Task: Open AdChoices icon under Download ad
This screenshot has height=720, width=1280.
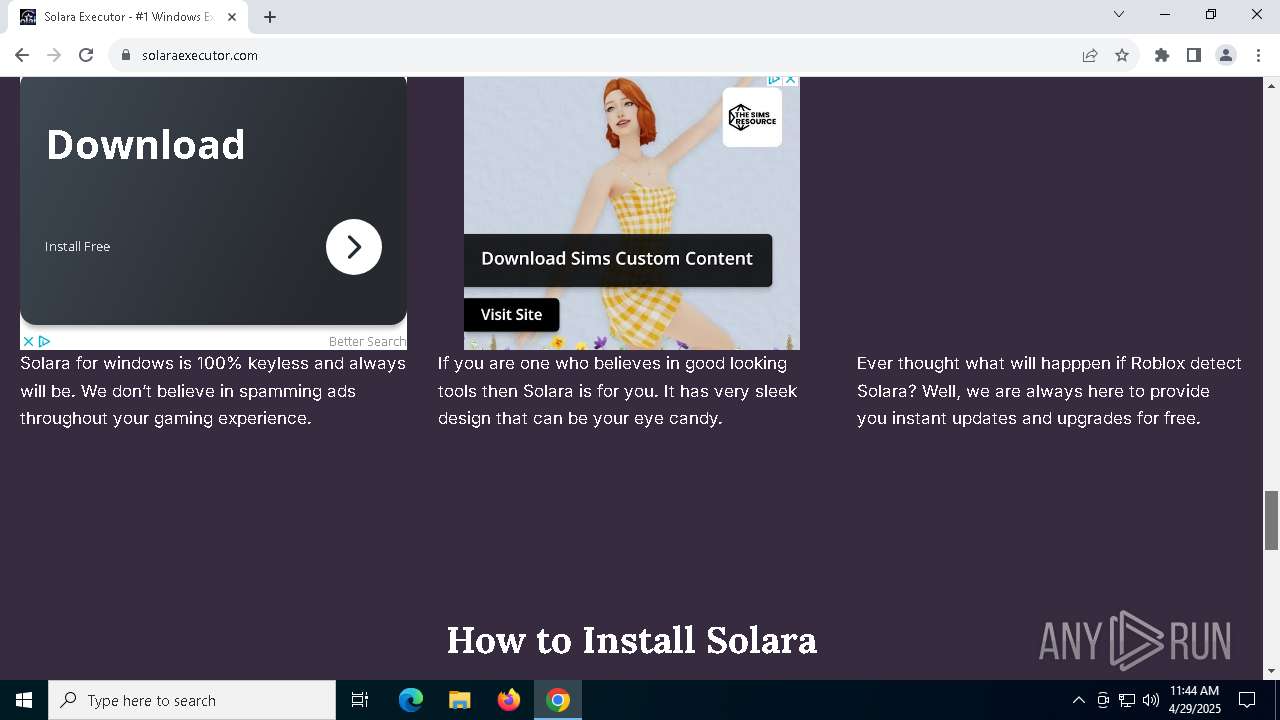Action: (44, 341)
